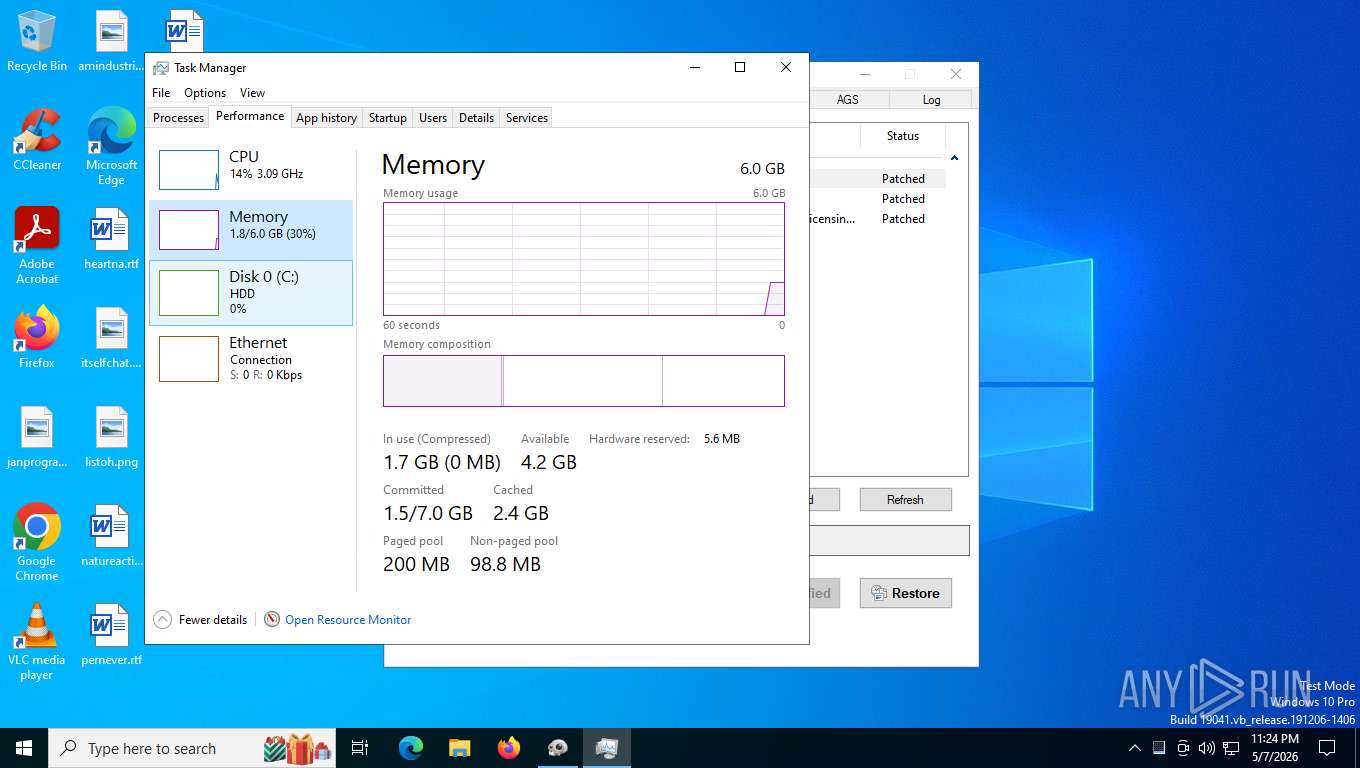
Task: Open the natureacti document icon
Action: coord(112,536)
